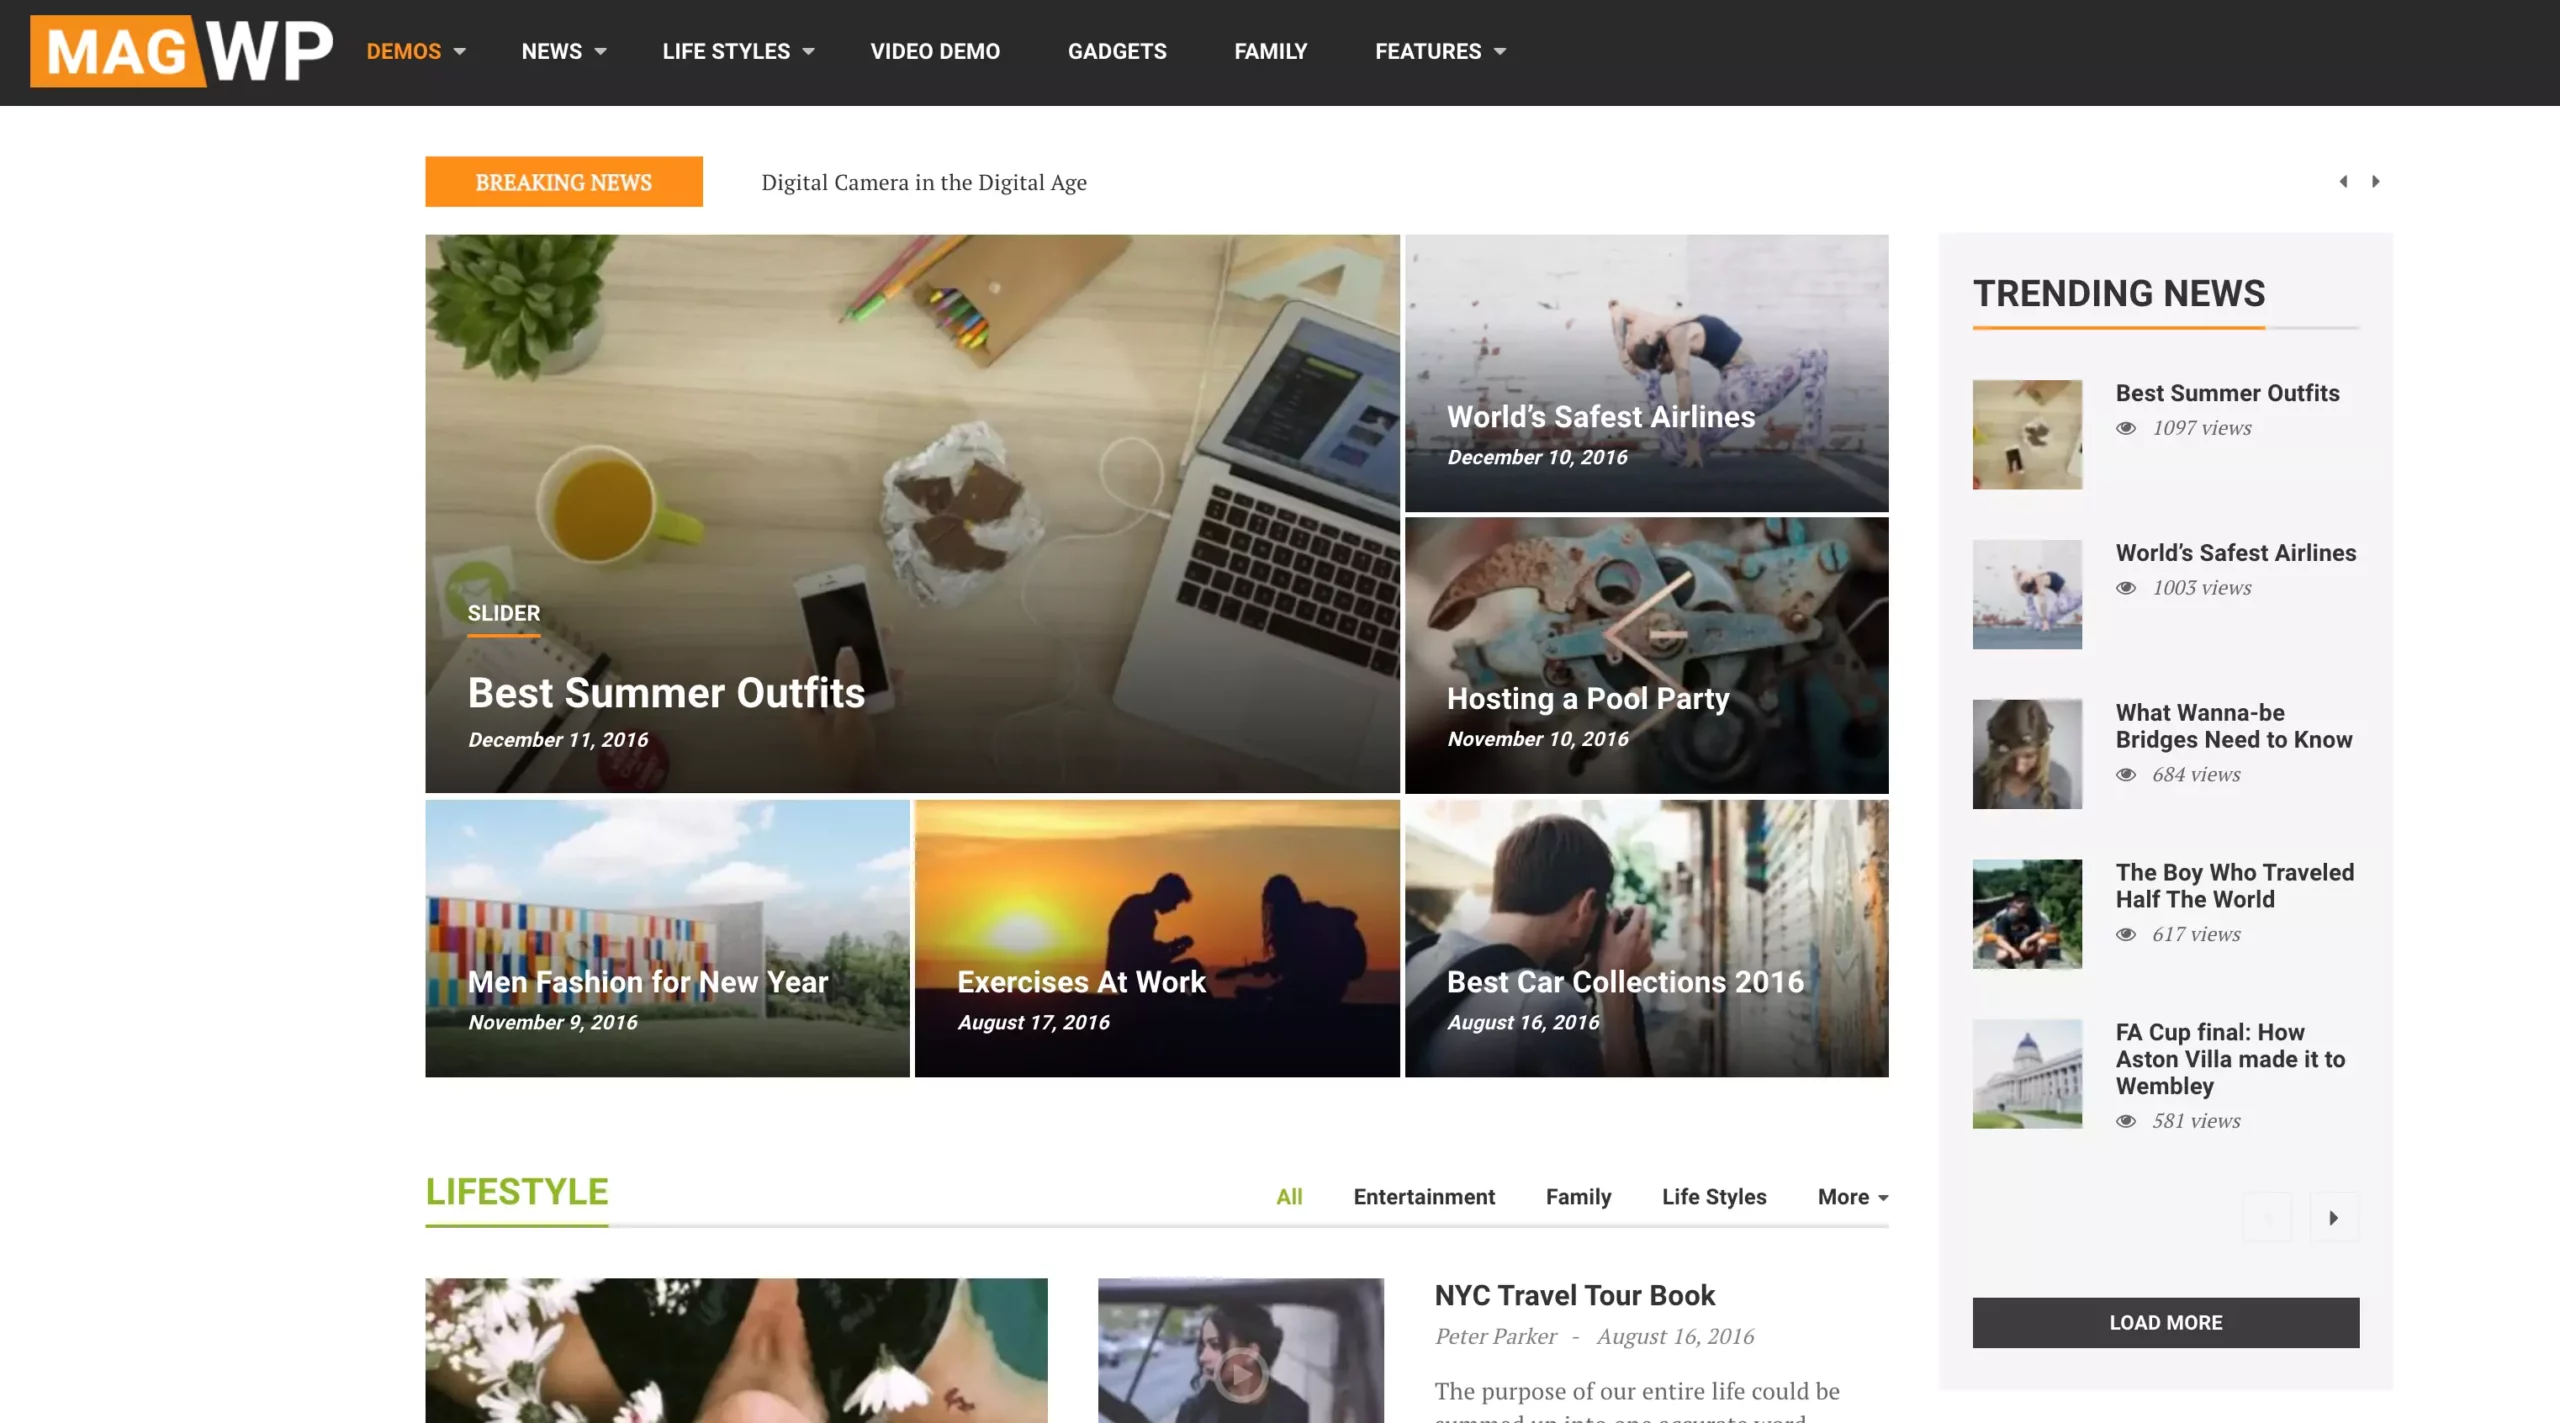The width and height of the screenshot is (2560, 1423).
Task: Click the breaking news previous arrow
Action: pos(2344,181)
